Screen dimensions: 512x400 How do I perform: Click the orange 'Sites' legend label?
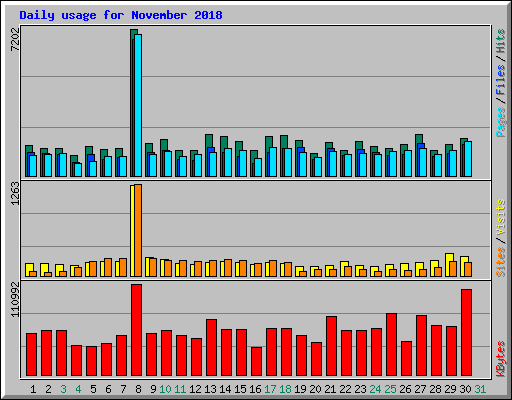tap(500, 262)
